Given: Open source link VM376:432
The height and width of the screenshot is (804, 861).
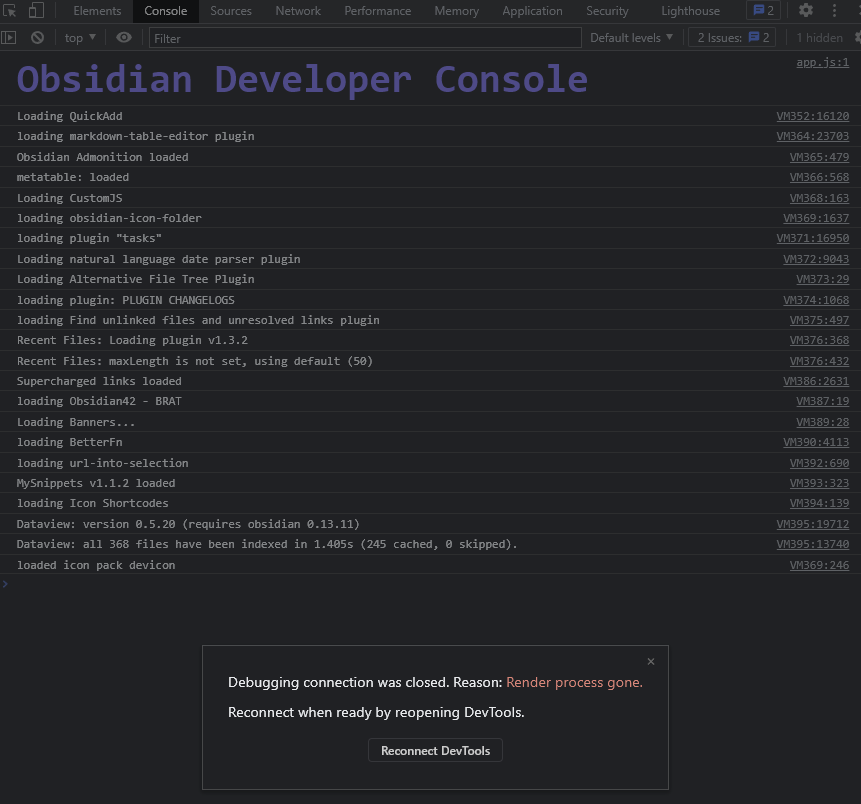Looking at the screenshot, I should (819, 361).
